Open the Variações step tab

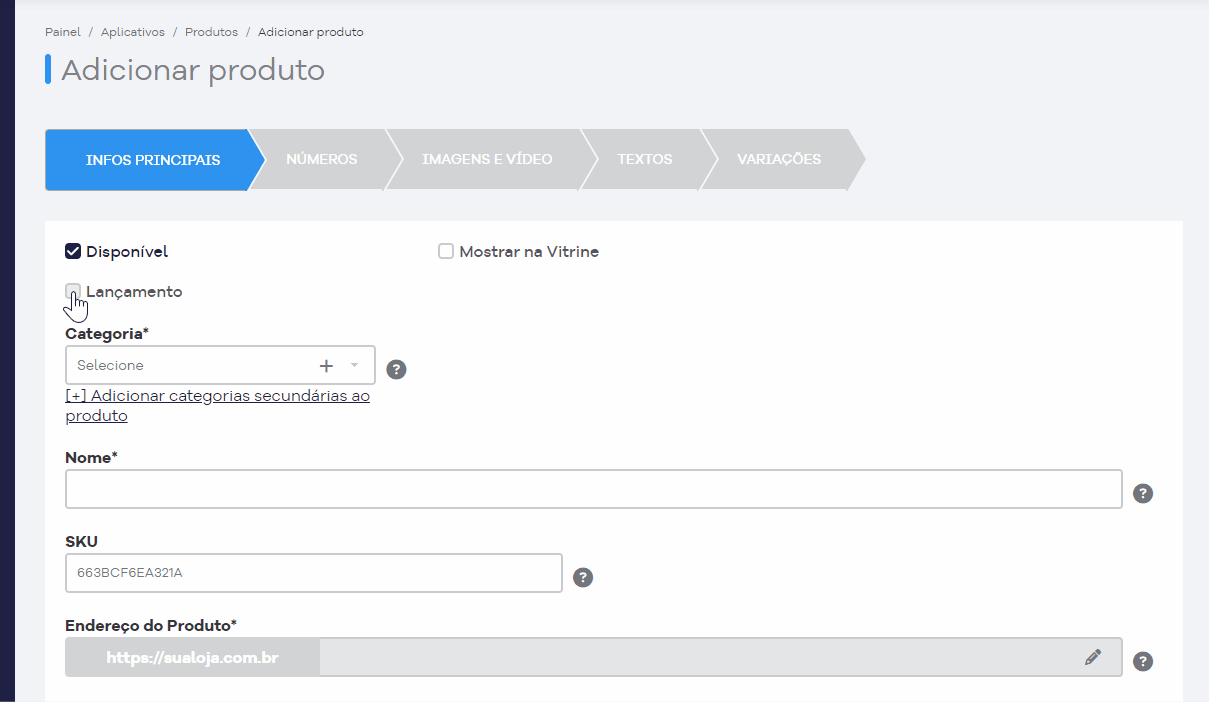[x=779, y=159]
